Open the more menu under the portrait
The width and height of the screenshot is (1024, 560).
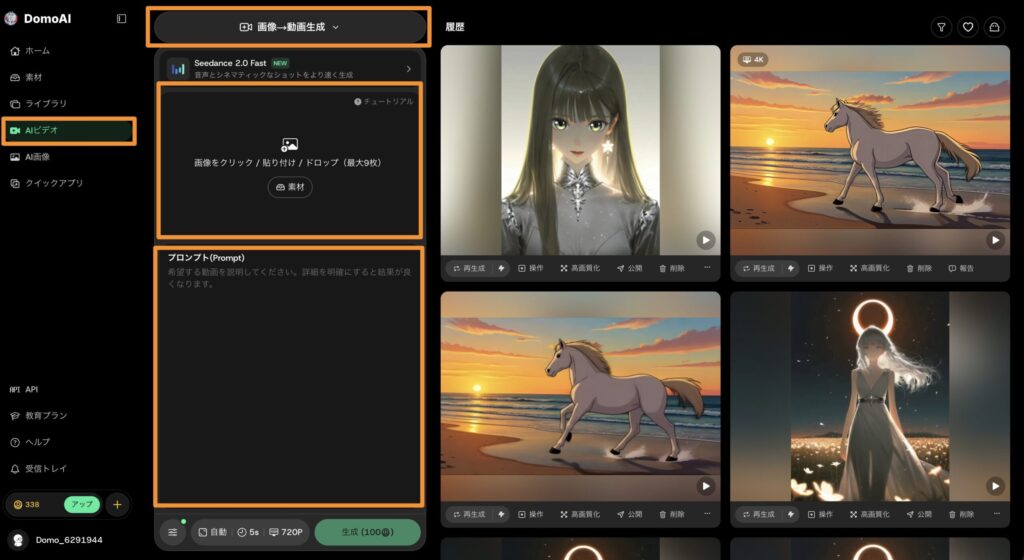[707, 268]
